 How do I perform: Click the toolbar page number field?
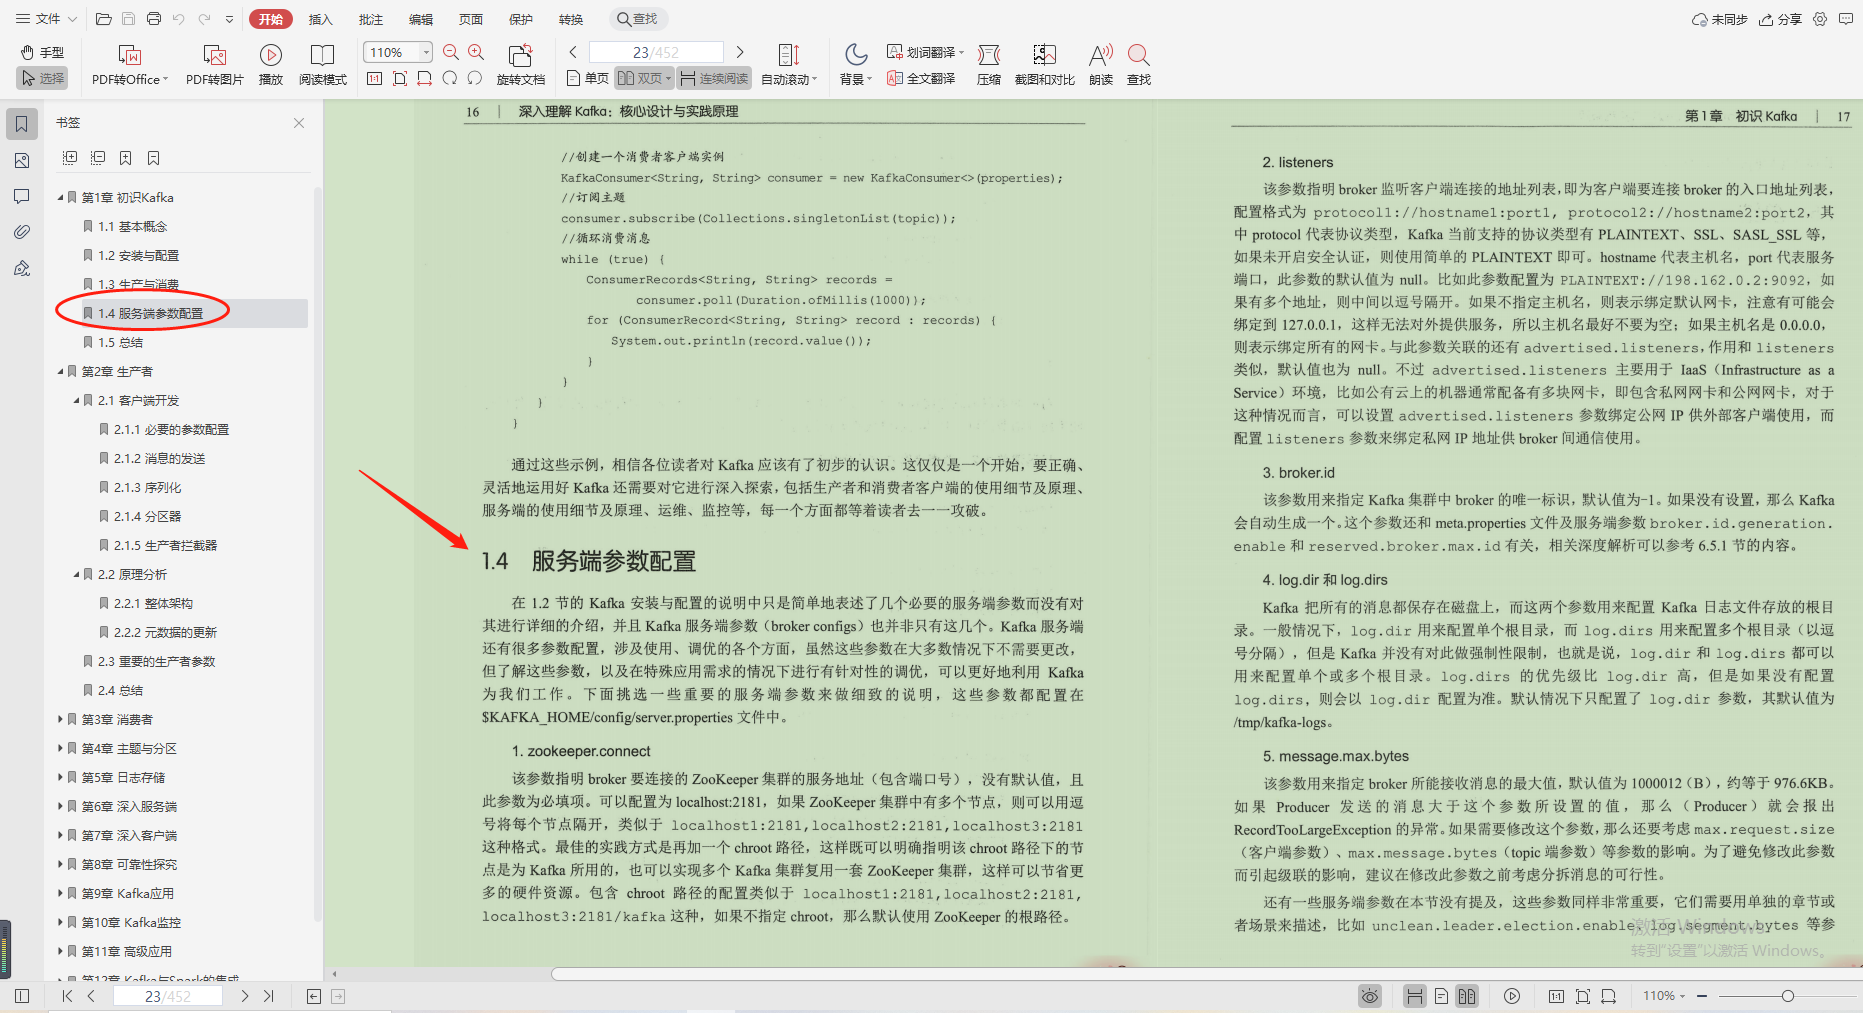656,52
